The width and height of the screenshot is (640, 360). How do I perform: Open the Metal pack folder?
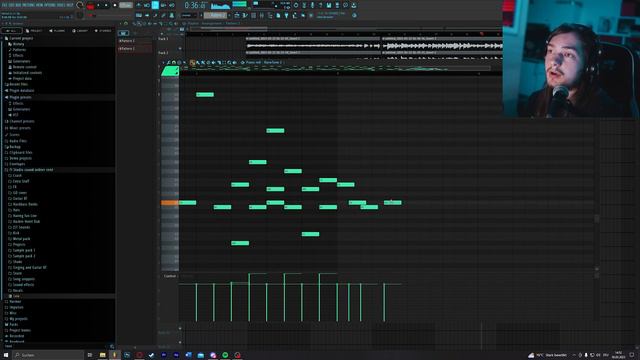point(21,238)
